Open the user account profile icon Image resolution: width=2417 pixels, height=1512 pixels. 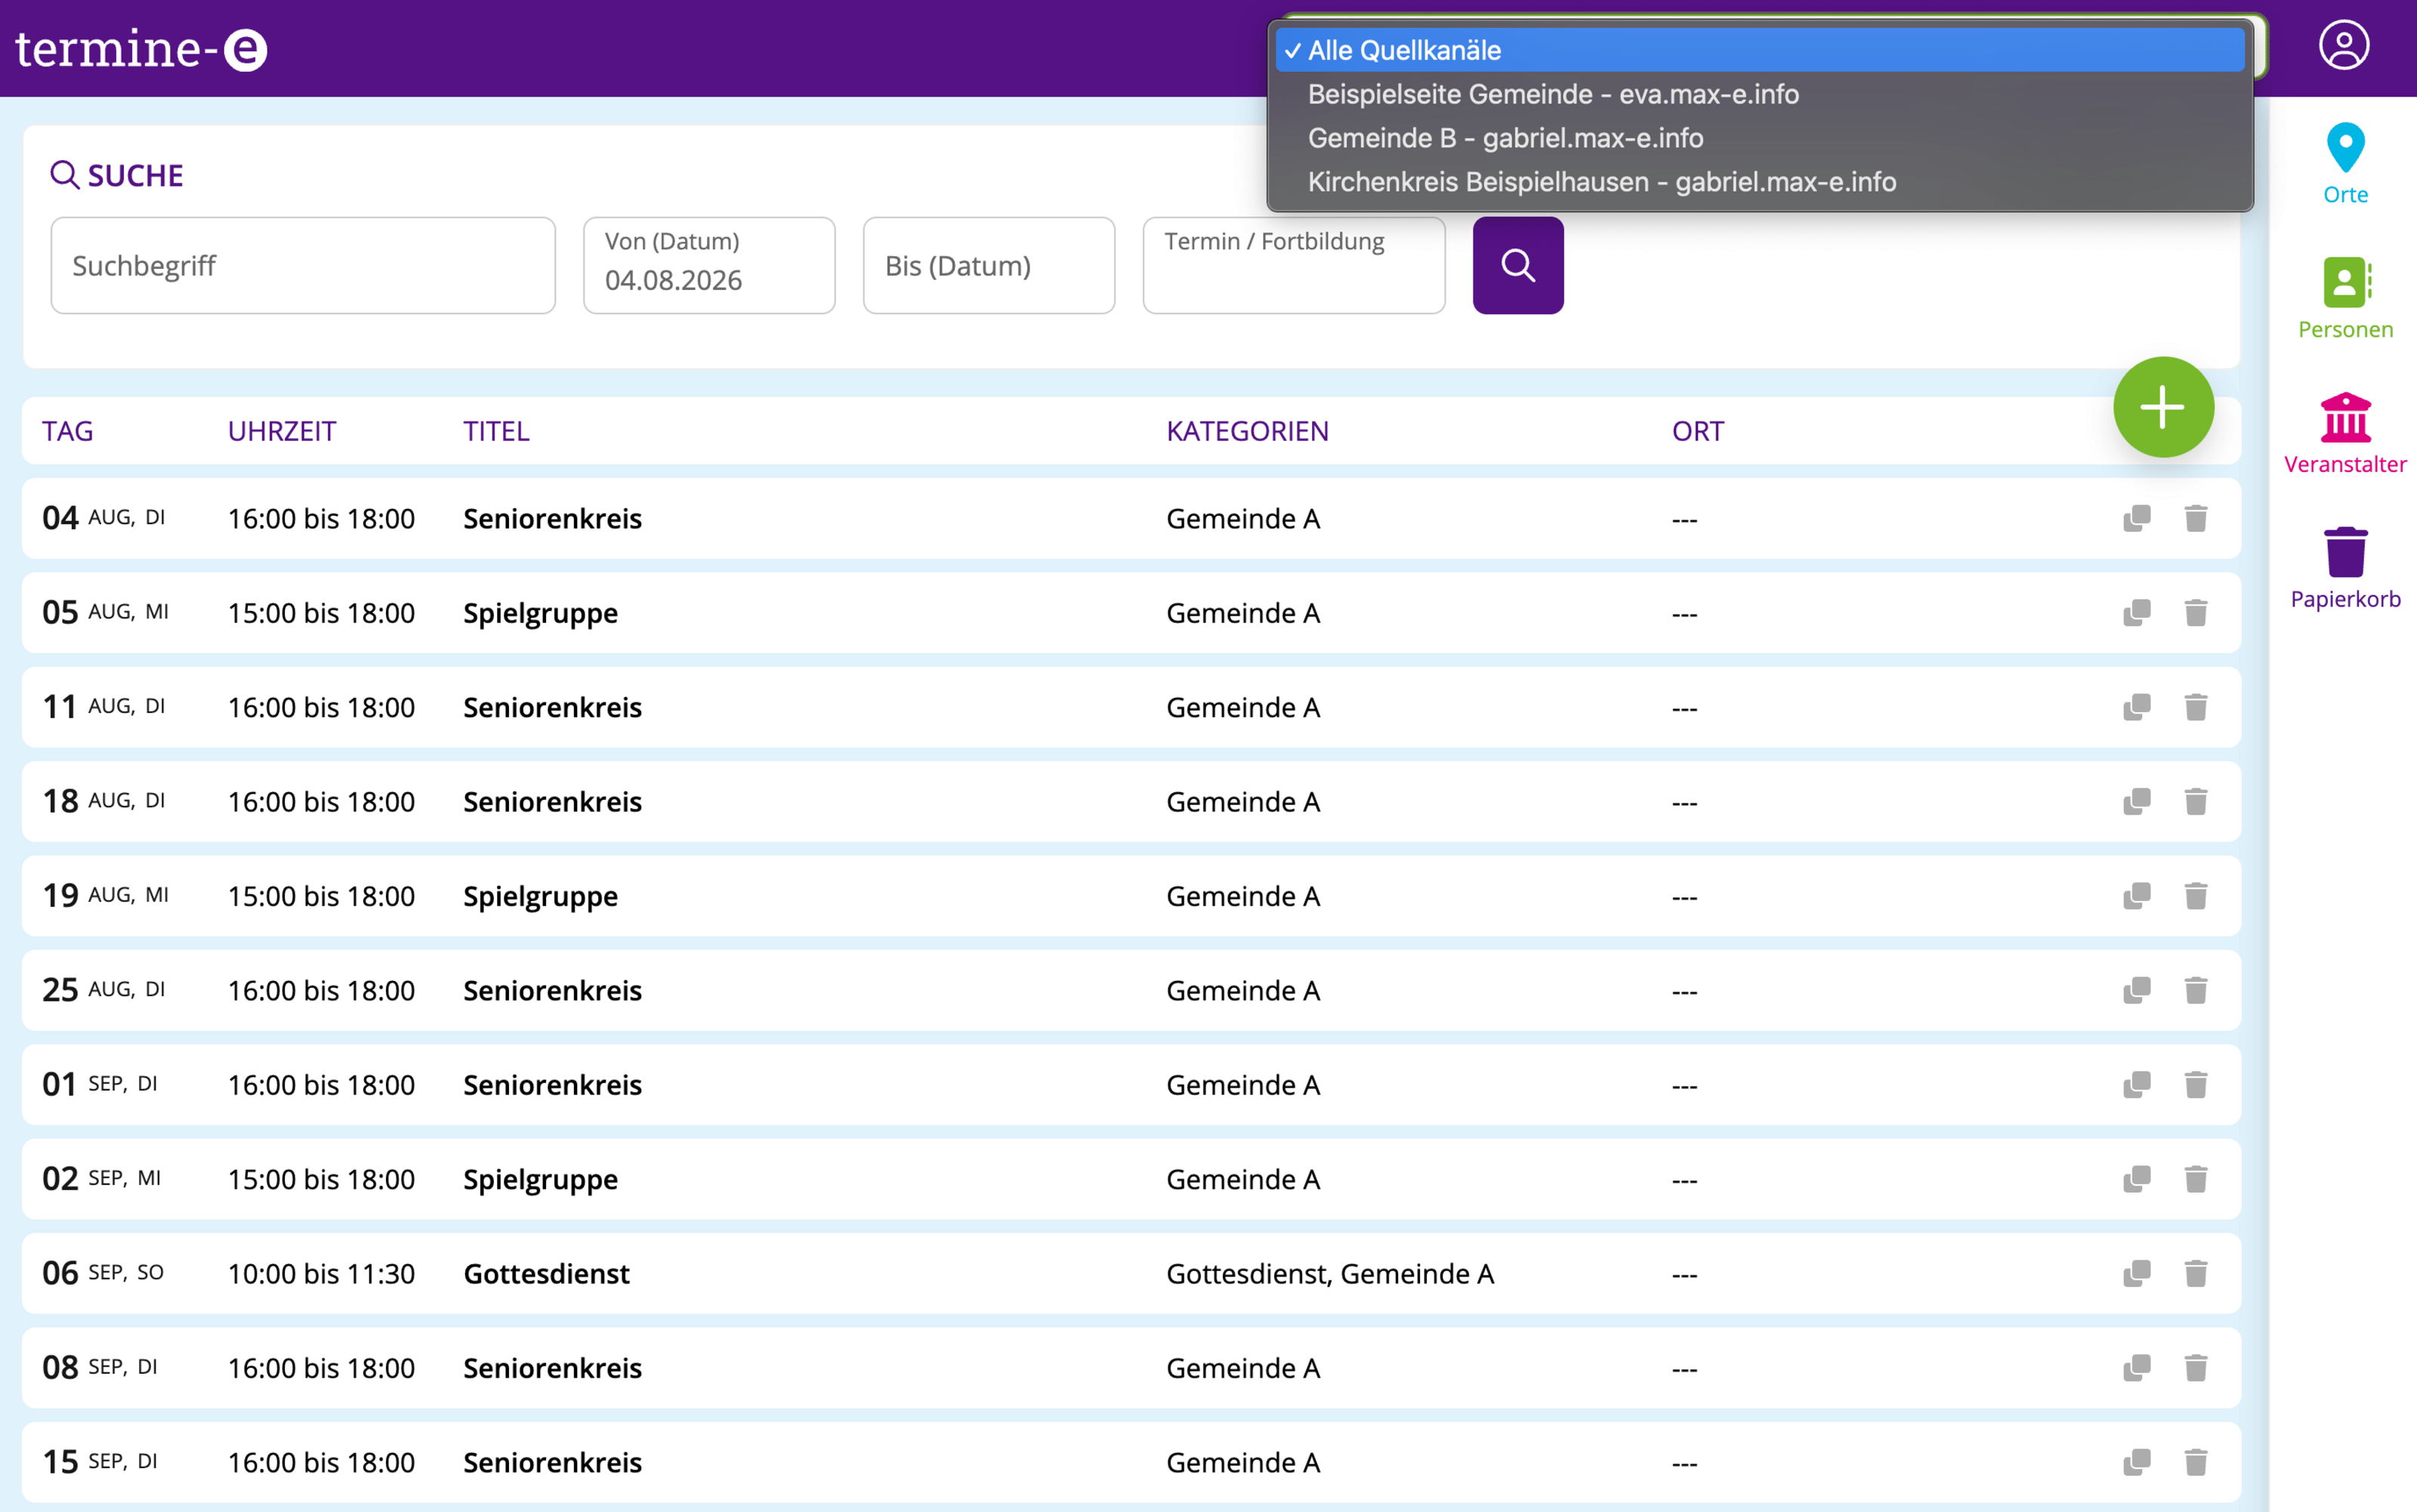[x=2343, y=46]
